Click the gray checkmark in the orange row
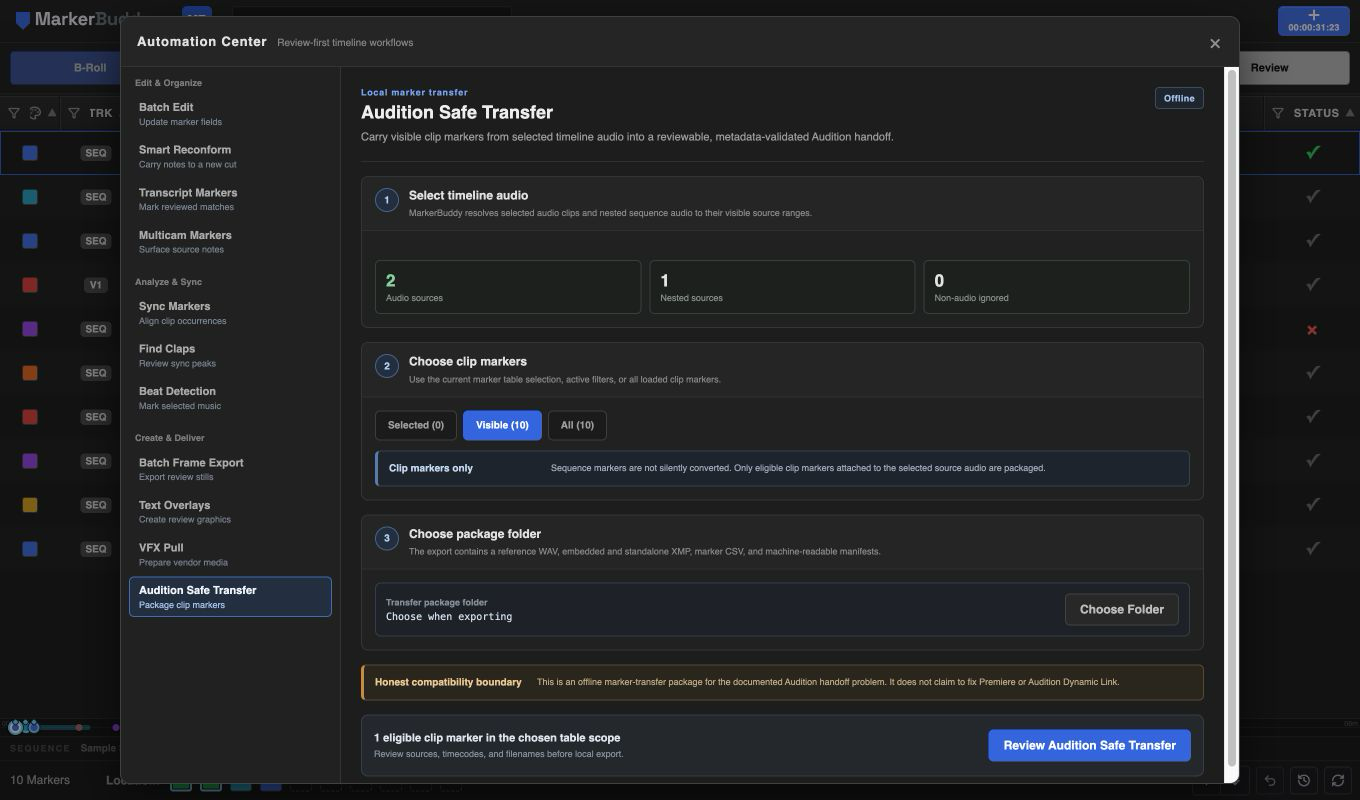The width and height of the screenshot is (1360, 800). (1313, 372)
